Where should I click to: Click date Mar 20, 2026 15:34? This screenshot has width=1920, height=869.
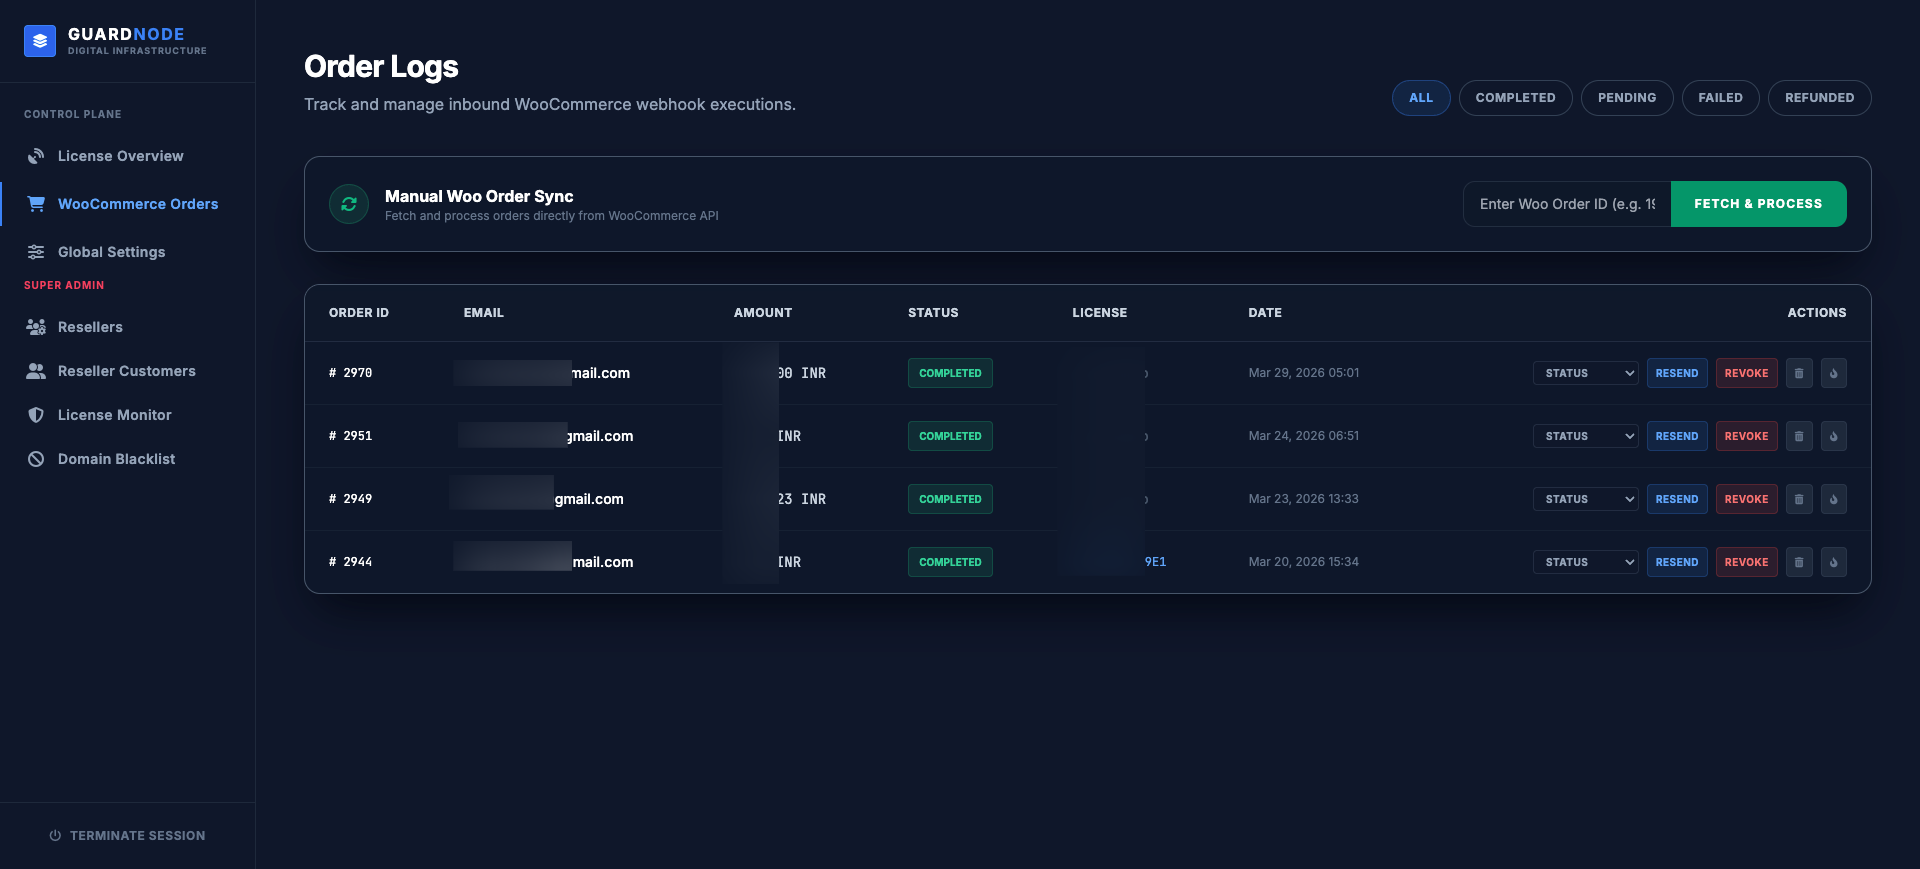pyautogui.click(x=1303, y=562)
